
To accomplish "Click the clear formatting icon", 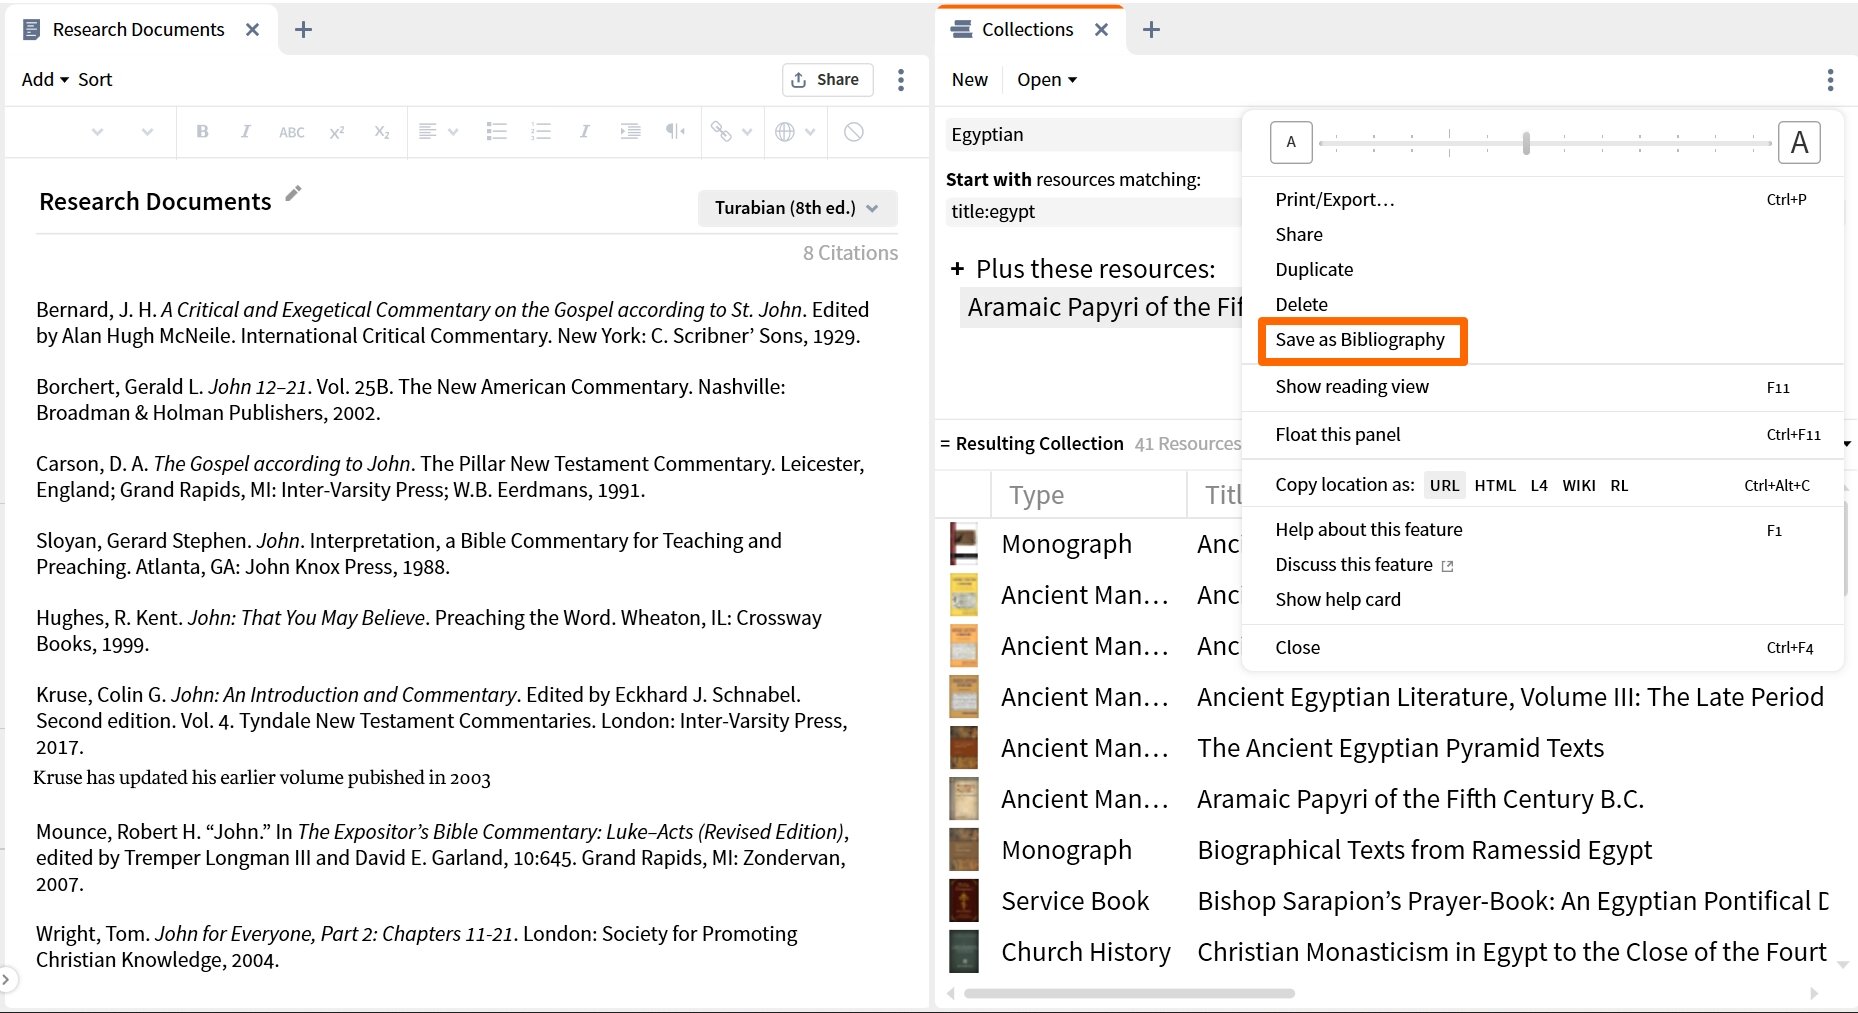I will tap(853, 131).
